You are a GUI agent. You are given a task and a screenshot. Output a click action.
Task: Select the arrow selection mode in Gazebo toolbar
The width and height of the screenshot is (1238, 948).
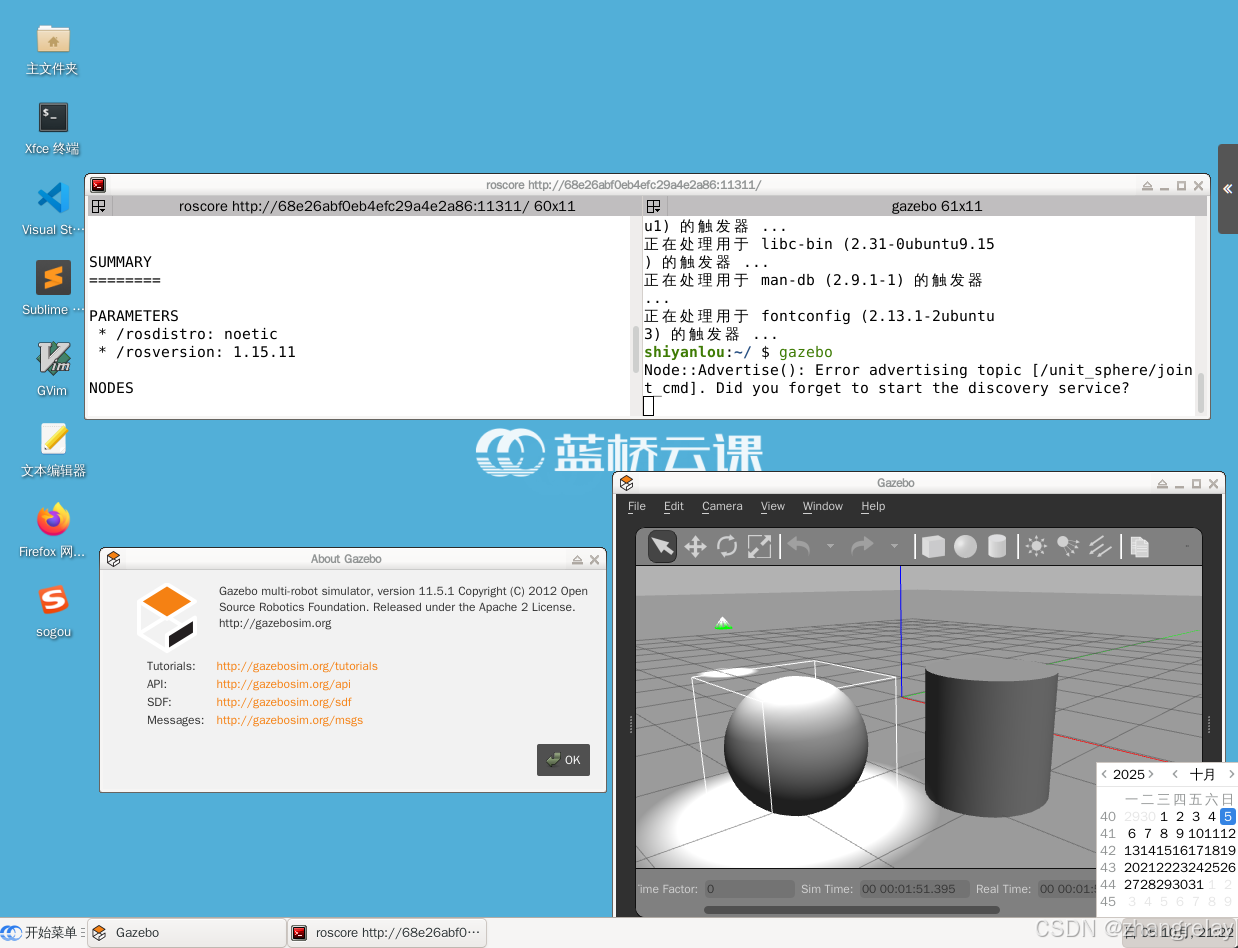point(662,546)
